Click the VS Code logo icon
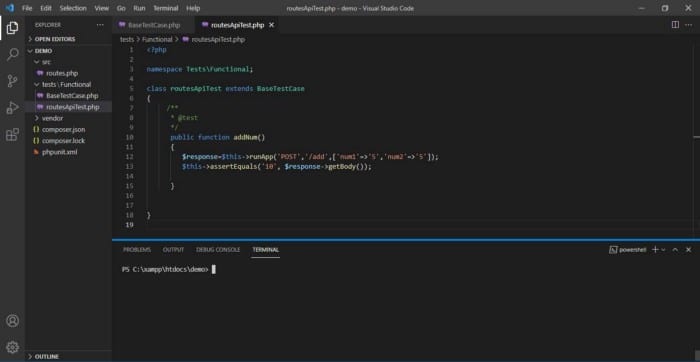Screen dimensions: 700x362 click(x=9, y=8)
